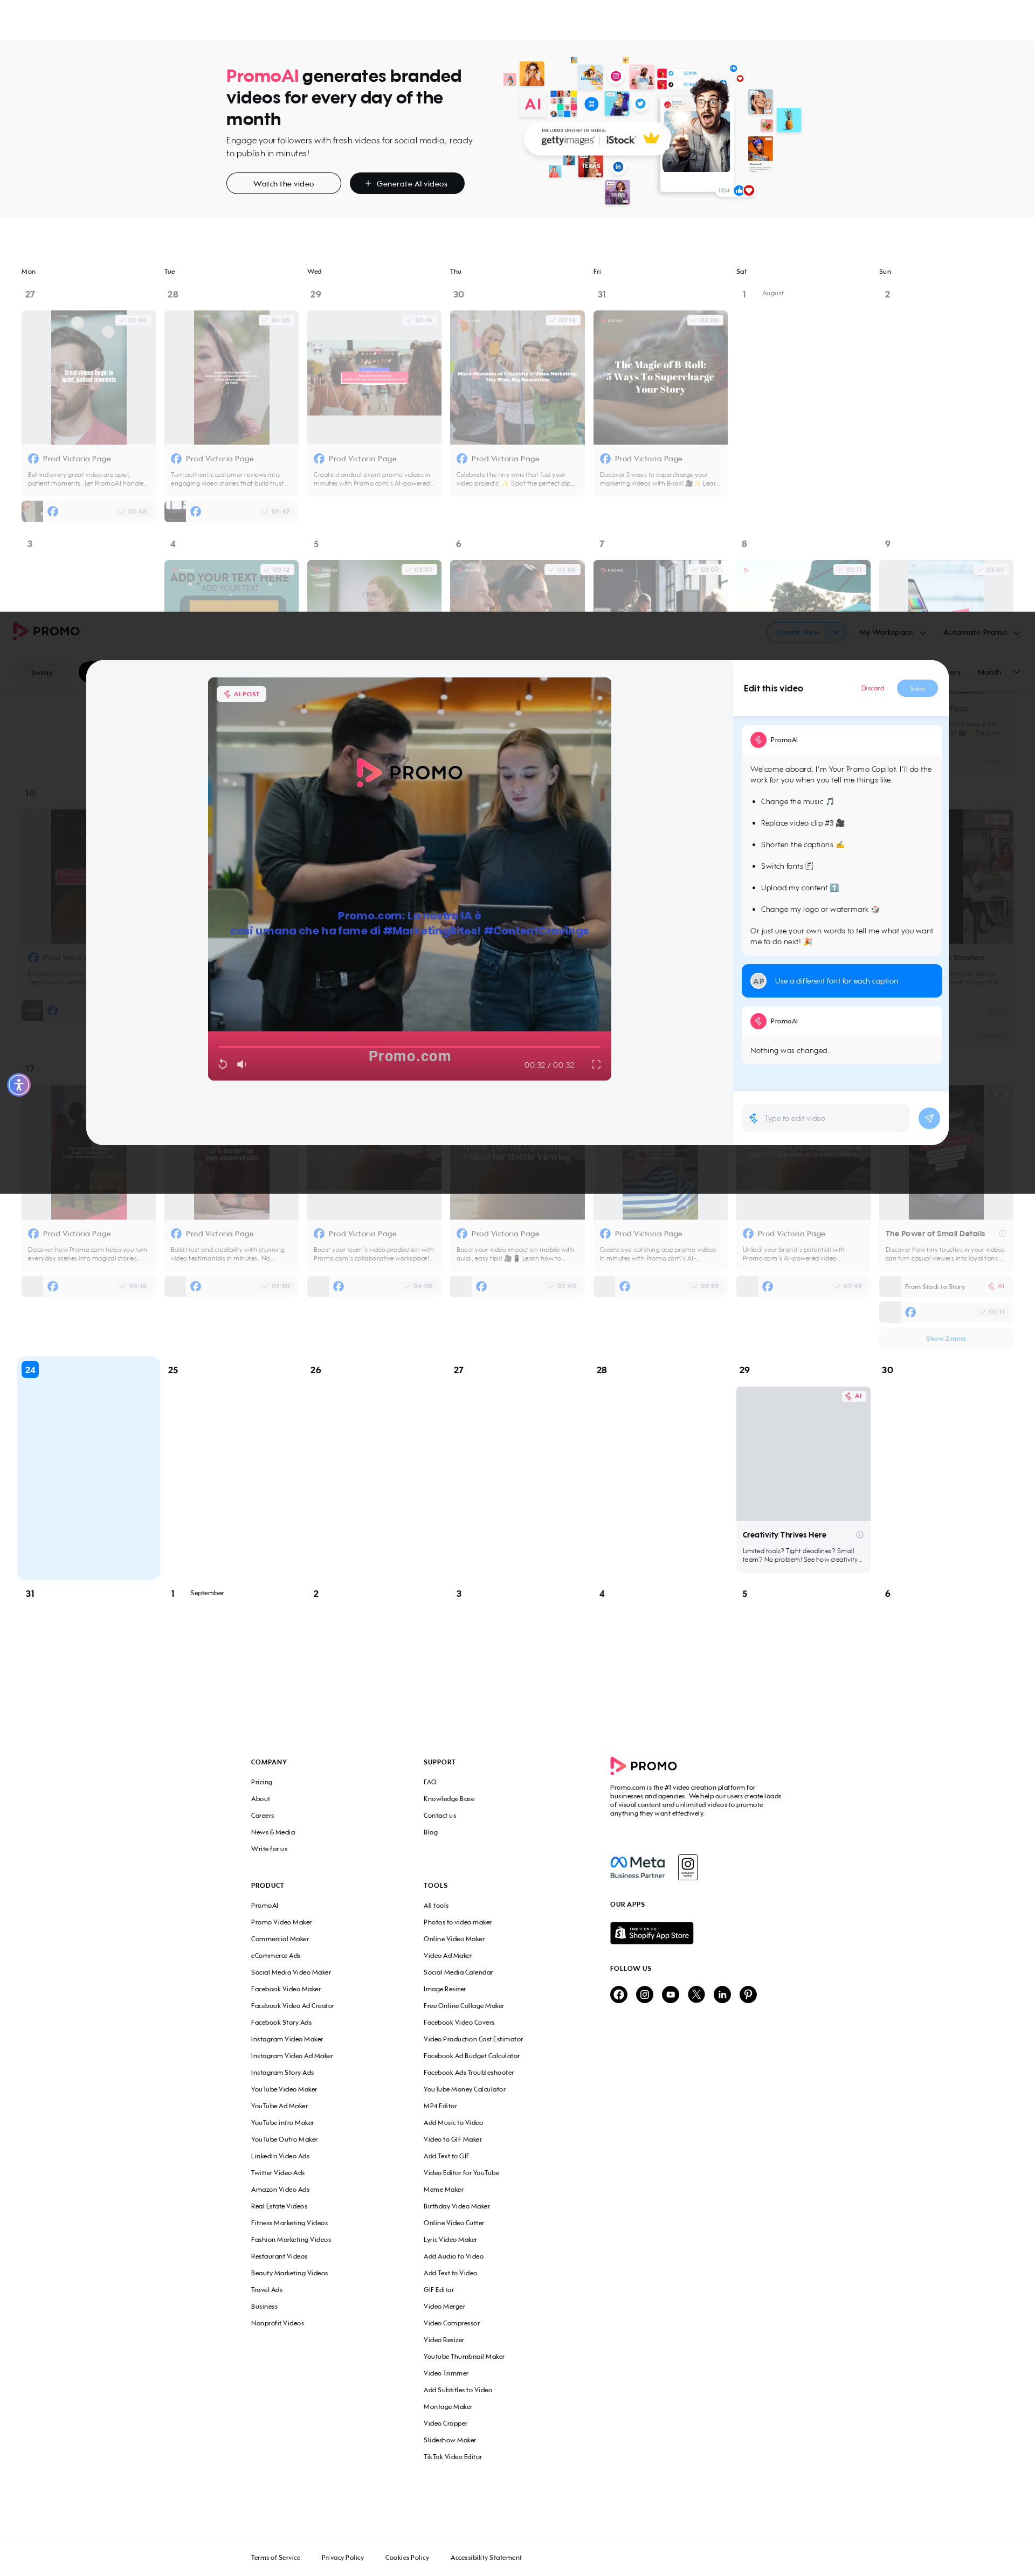Send the edit prompt with the paper plane button

(929, 1118)
